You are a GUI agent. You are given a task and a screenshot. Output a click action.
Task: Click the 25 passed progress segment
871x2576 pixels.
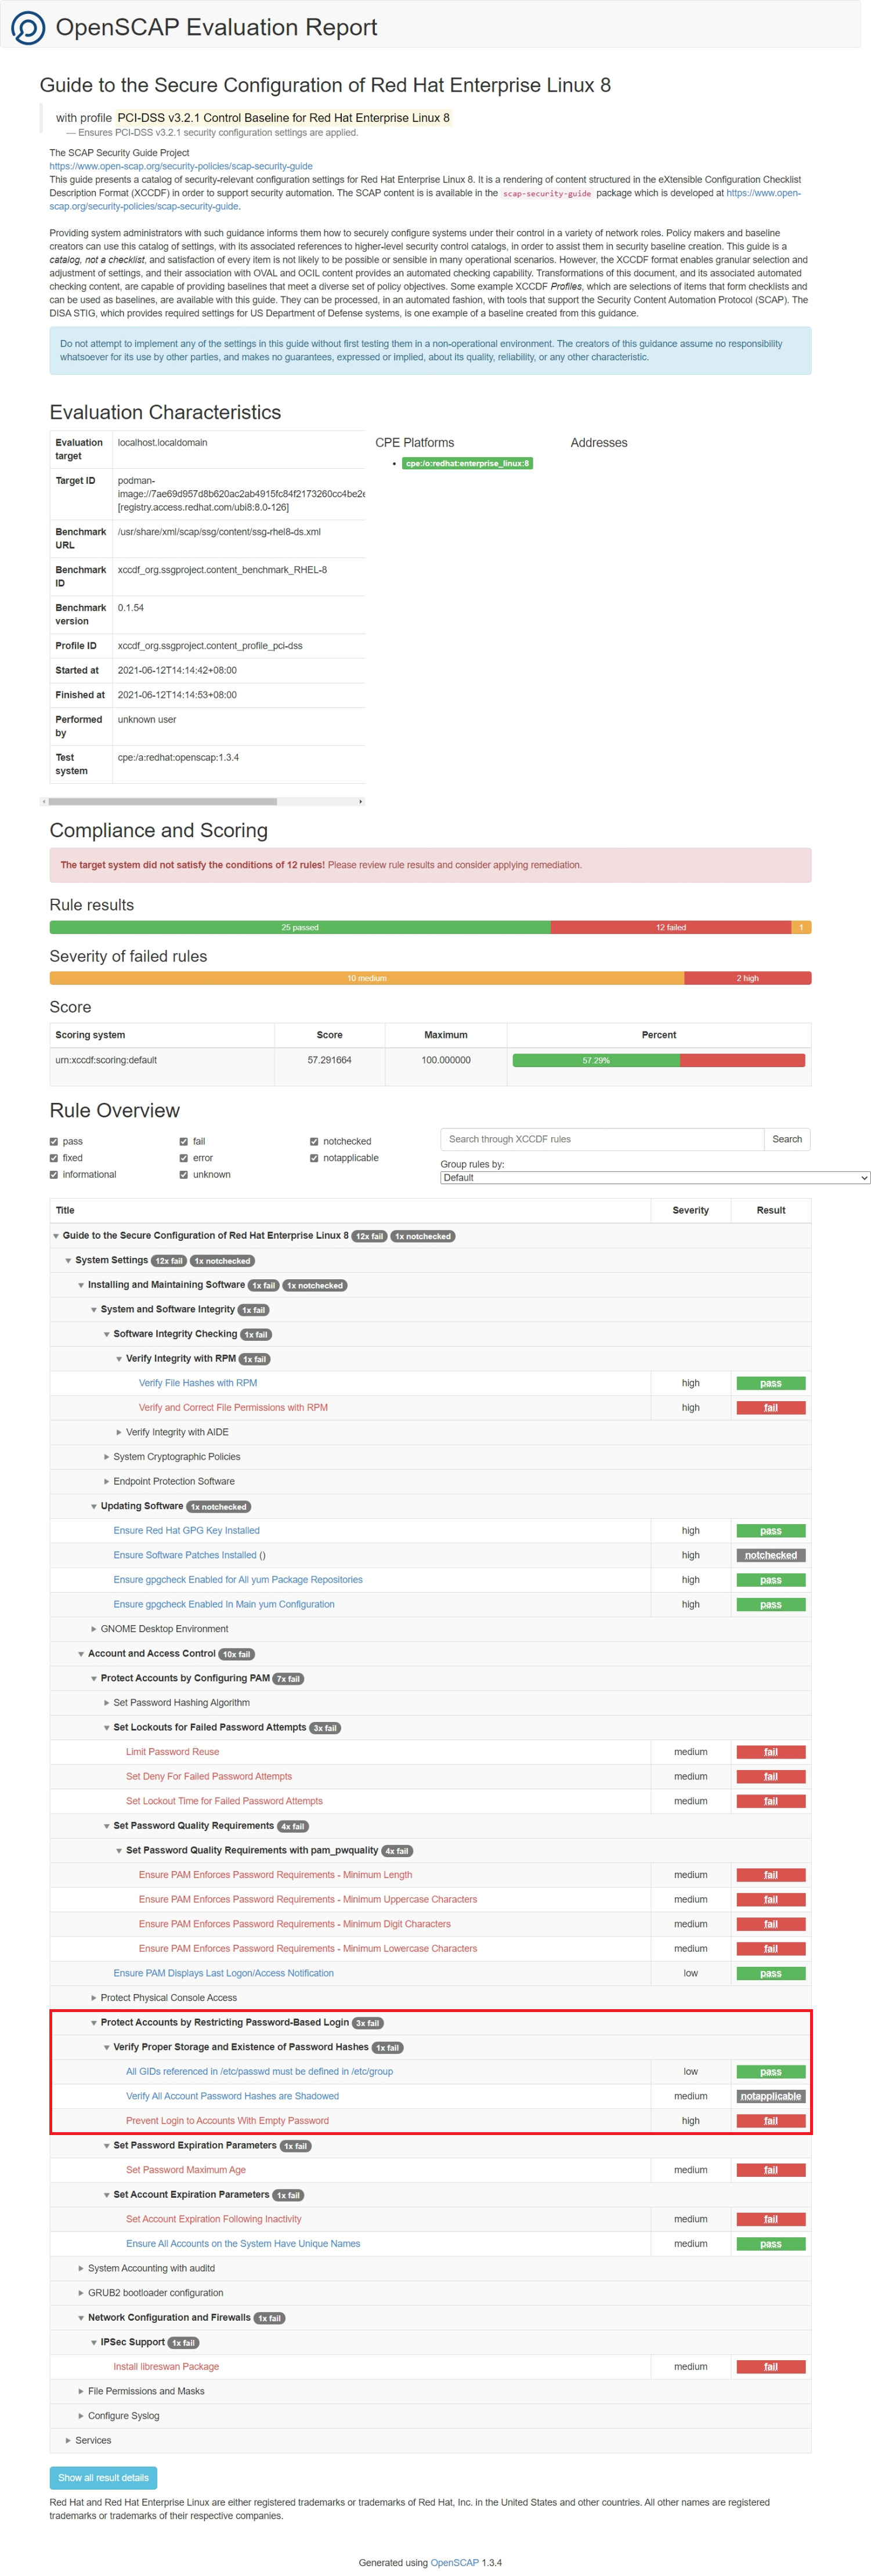(300, 927)
